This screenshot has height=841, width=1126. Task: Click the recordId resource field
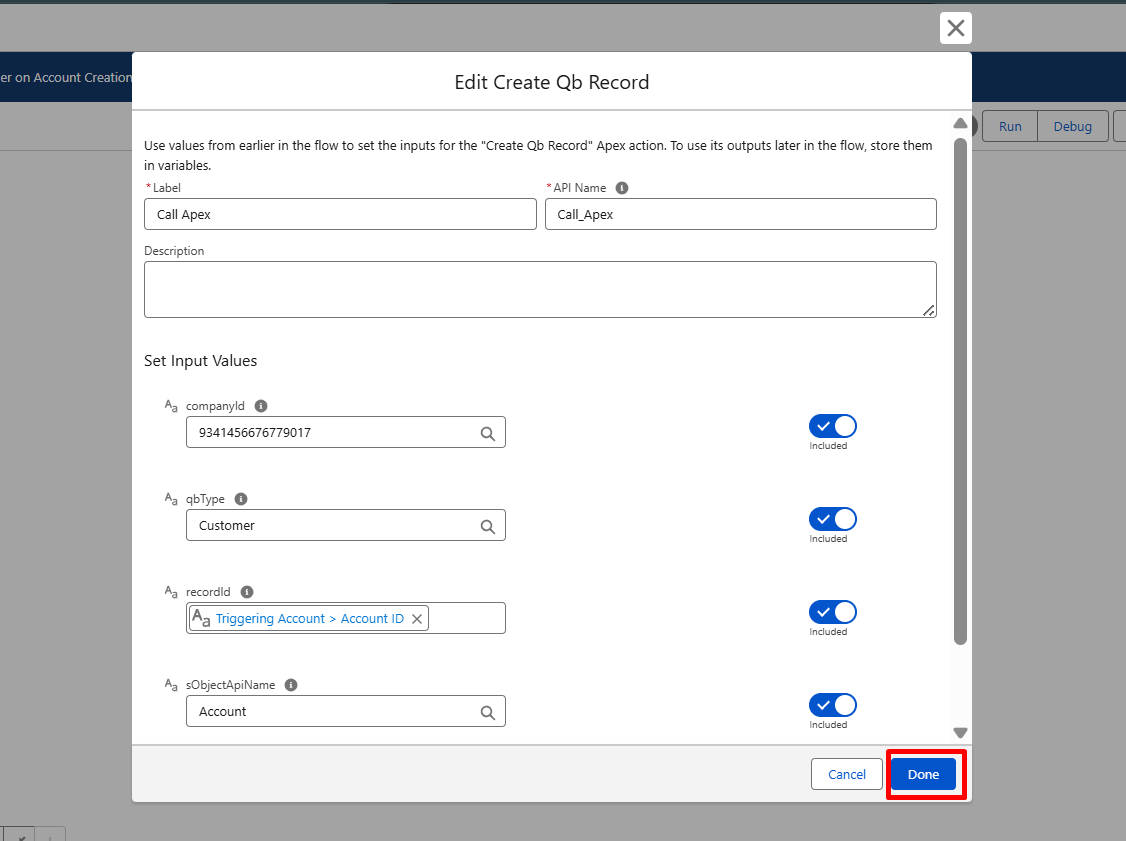click(x=345, y=618)
